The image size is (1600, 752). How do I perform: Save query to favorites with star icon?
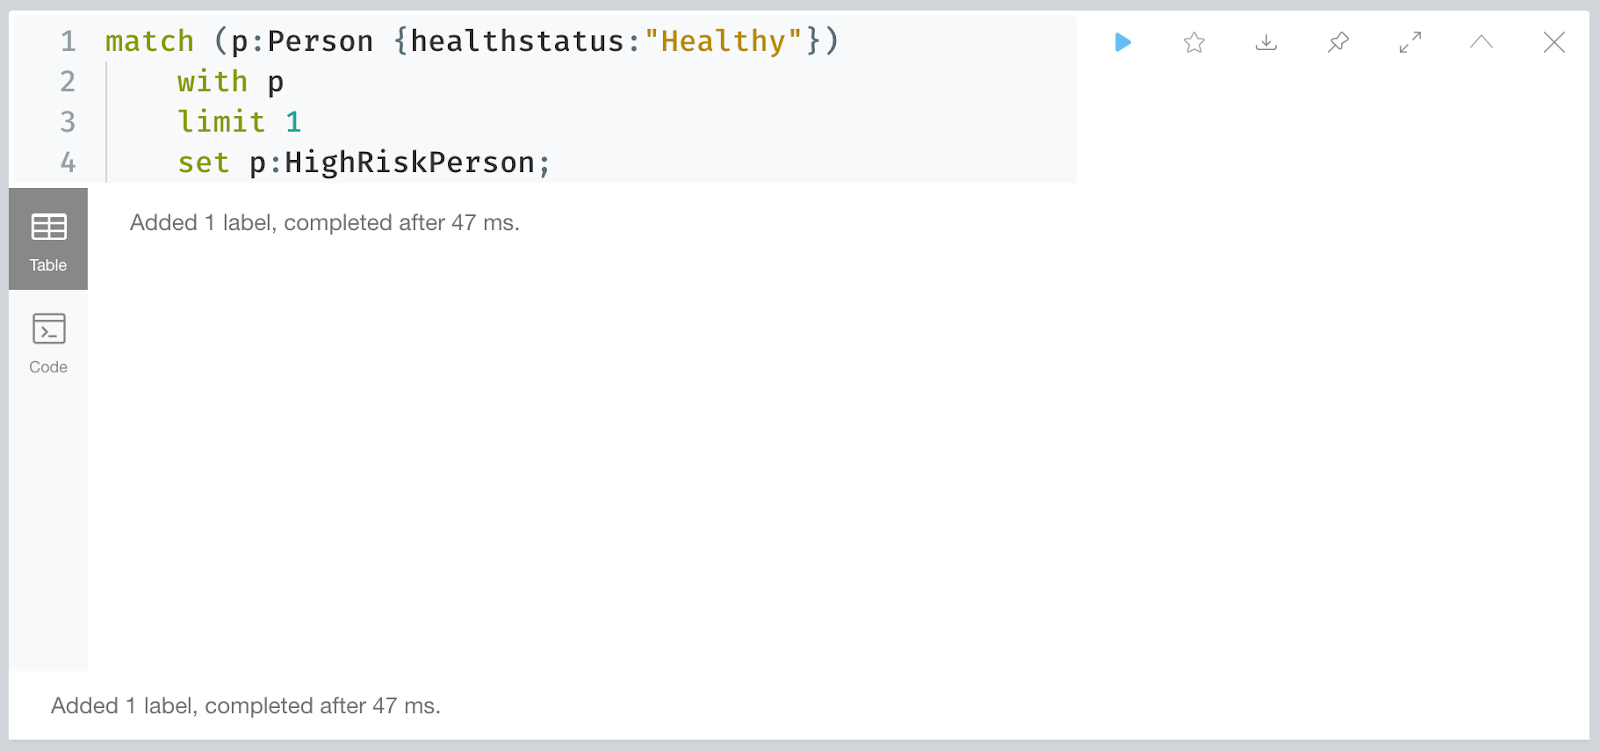tap(1194, 42)
